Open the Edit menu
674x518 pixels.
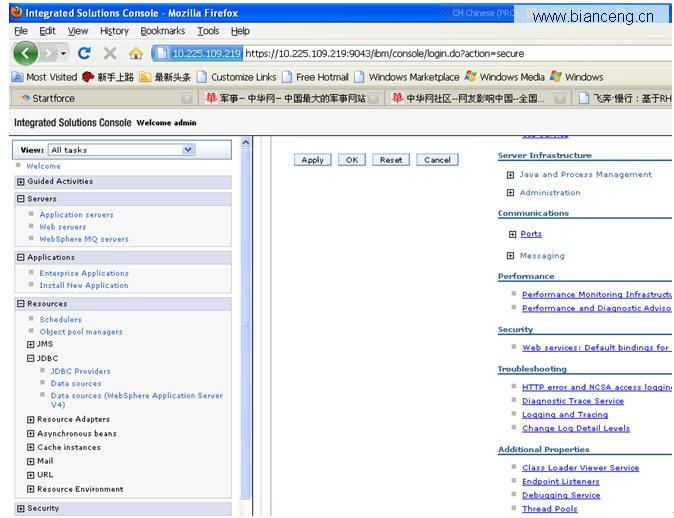pyautogui.click(x=47, y=31)
